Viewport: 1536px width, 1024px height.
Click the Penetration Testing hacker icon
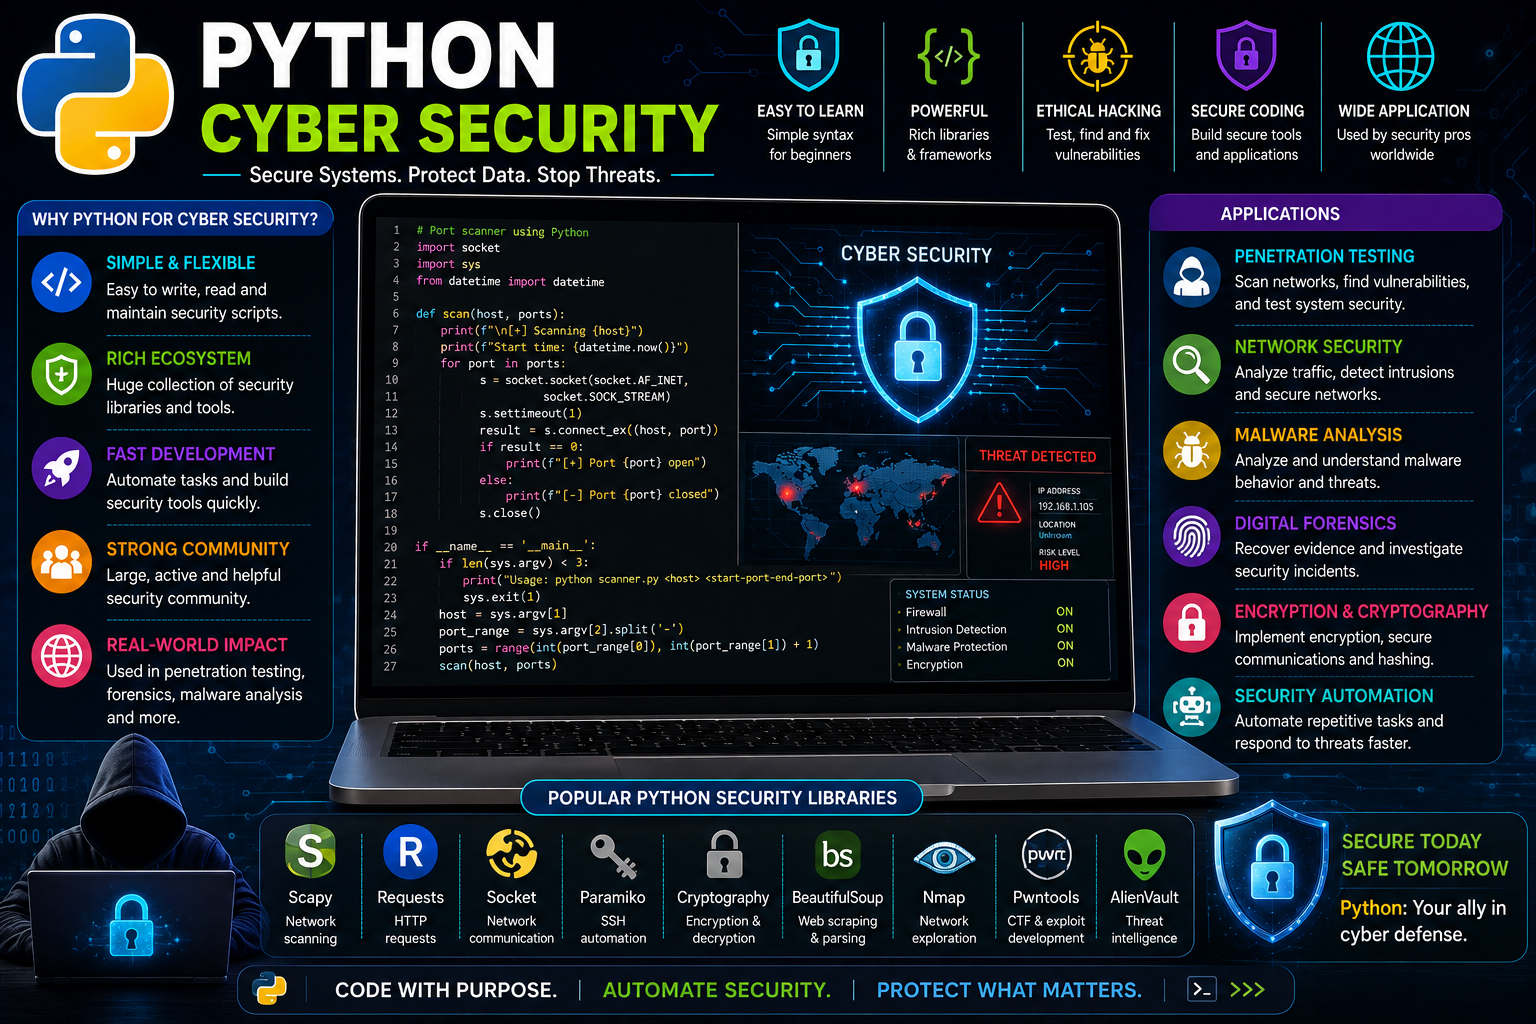coord(1191,277)
